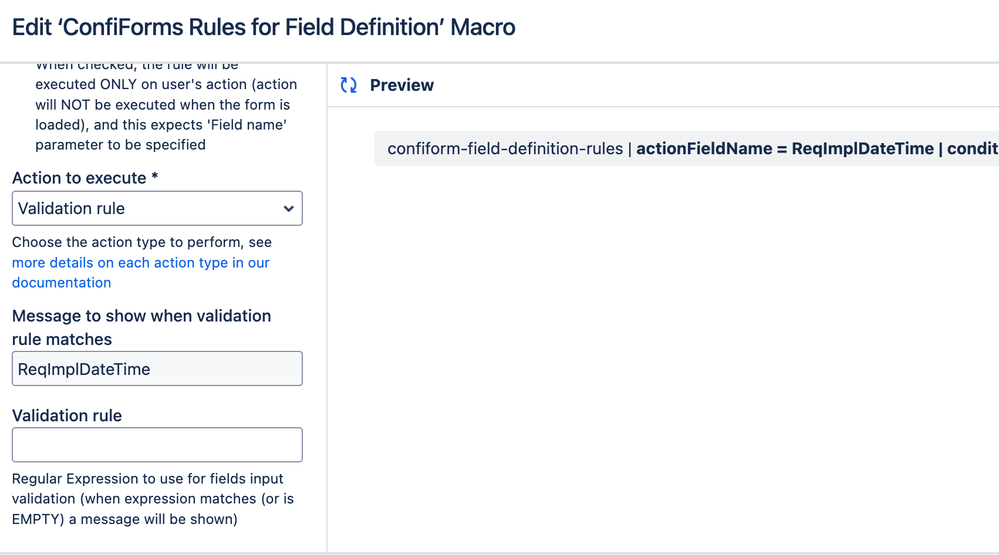Click the '(or is EMPTY) a message will be shown' text
This screenshot has width=999, height=555.
124,519
